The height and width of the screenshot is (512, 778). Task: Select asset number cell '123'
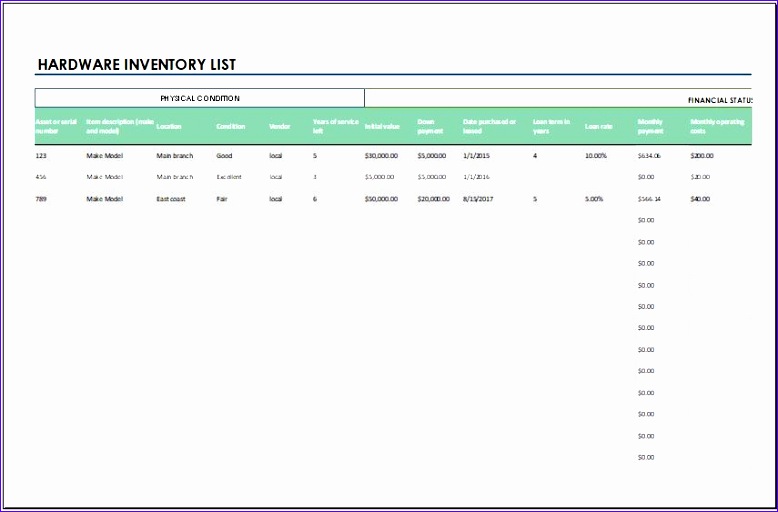click(41, 156)
